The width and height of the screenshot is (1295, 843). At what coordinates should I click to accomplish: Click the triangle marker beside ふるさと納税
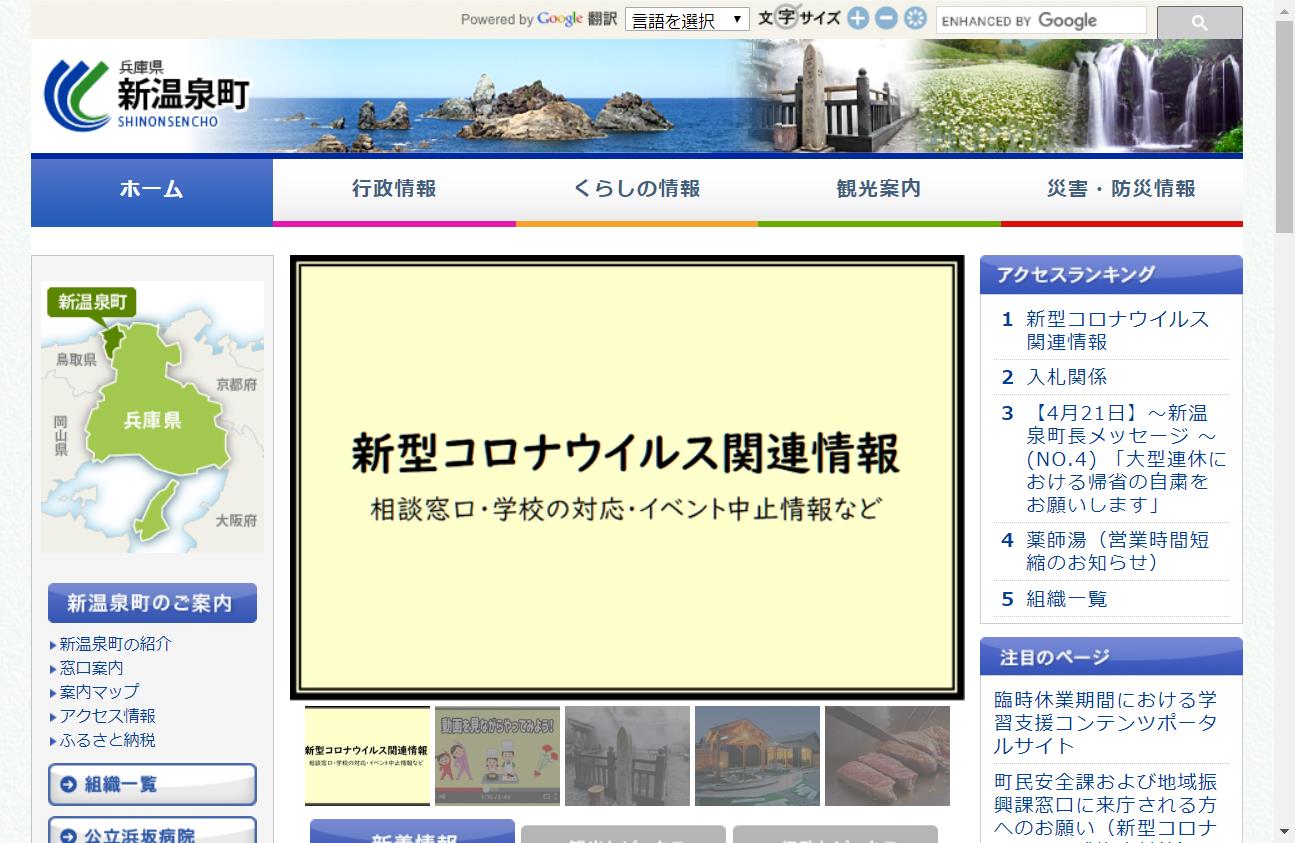tap(55, 740)
